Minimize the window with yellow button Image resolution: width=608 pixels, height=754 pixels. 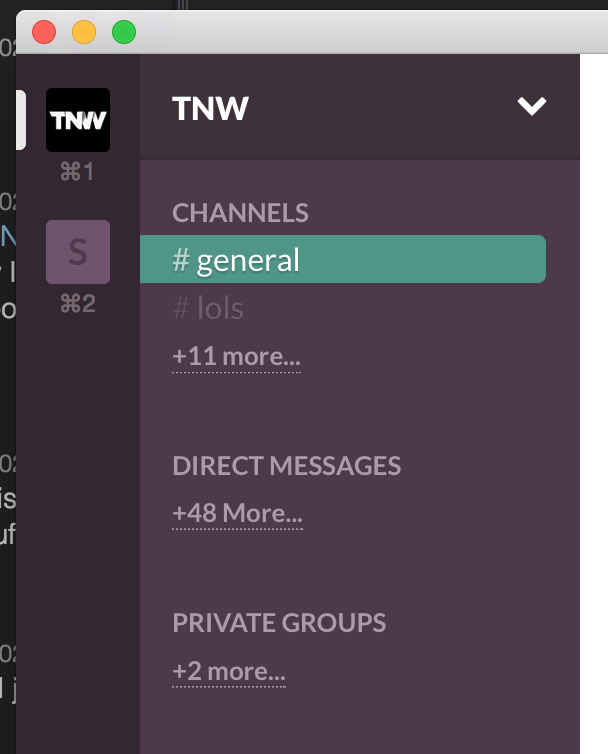click(84, 32)
